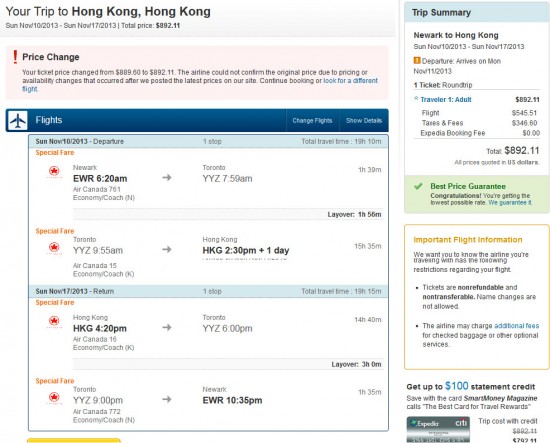Click the Taxes & Fees $346.60 row

point(481,123)
